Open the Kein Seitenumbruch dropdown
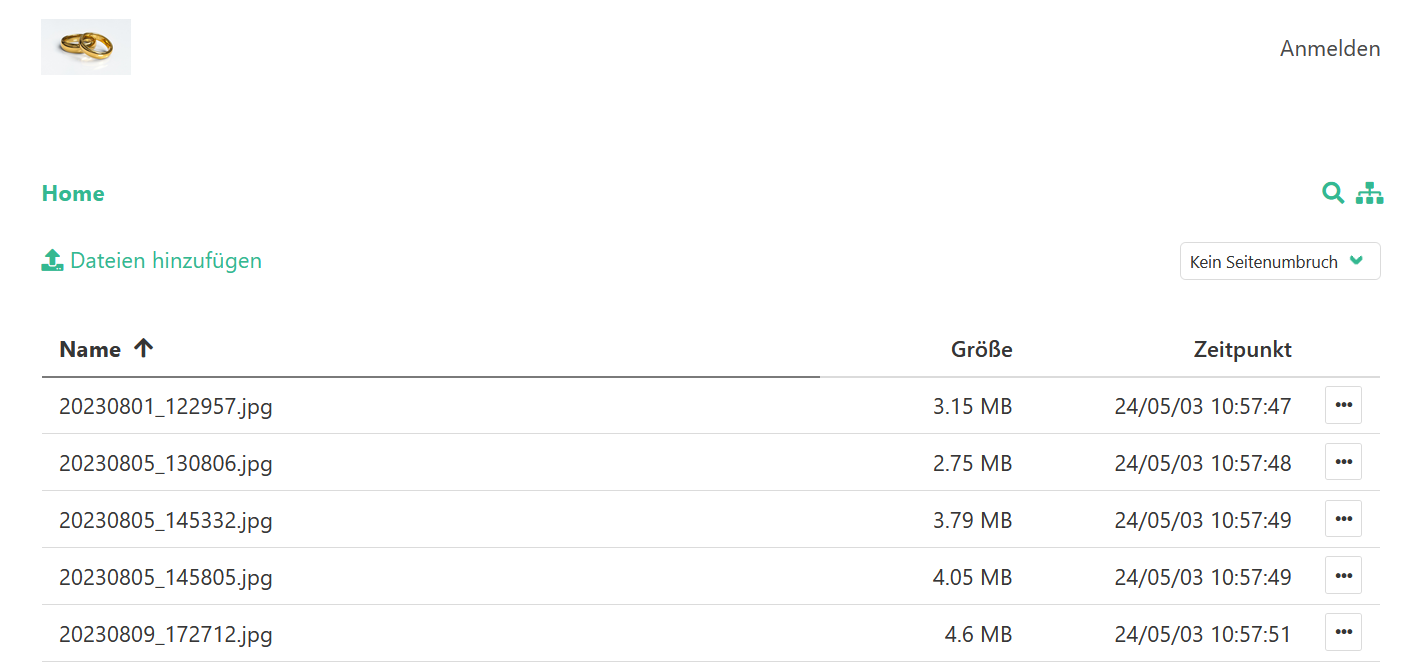Viewport: 1406px width, 667px height. tap(1280, 261)
